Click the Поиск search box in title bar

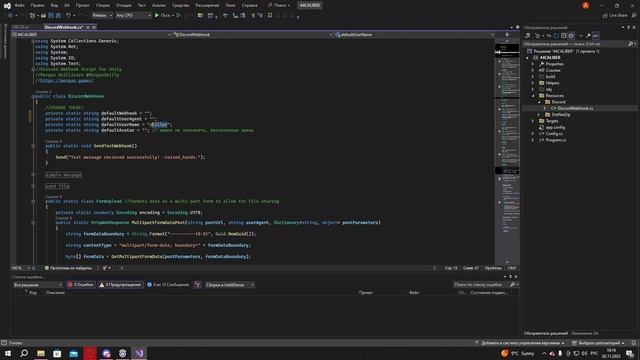click(279, 5)
